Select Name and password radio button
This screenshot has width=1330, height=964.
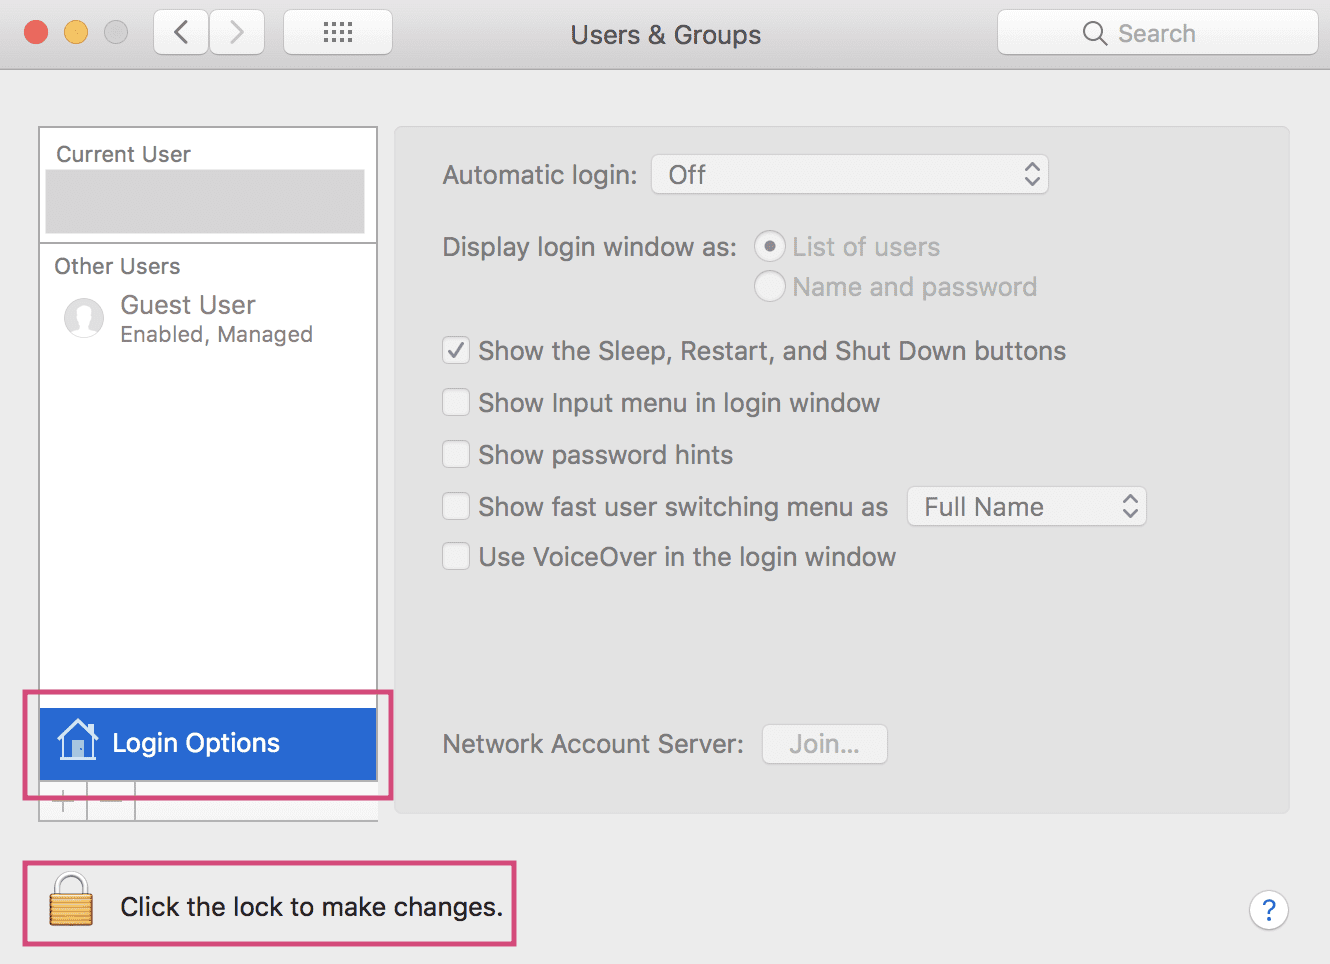[x=769, y=287]
